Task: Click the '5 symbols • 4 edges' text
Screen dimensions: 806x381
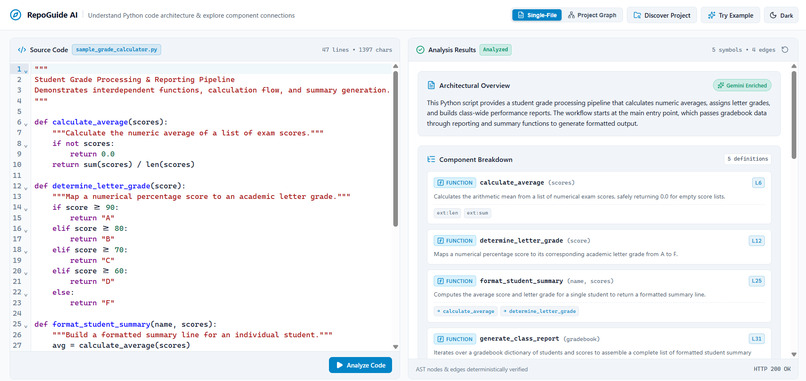Action: pyautogui.click(x=744, y=50)
